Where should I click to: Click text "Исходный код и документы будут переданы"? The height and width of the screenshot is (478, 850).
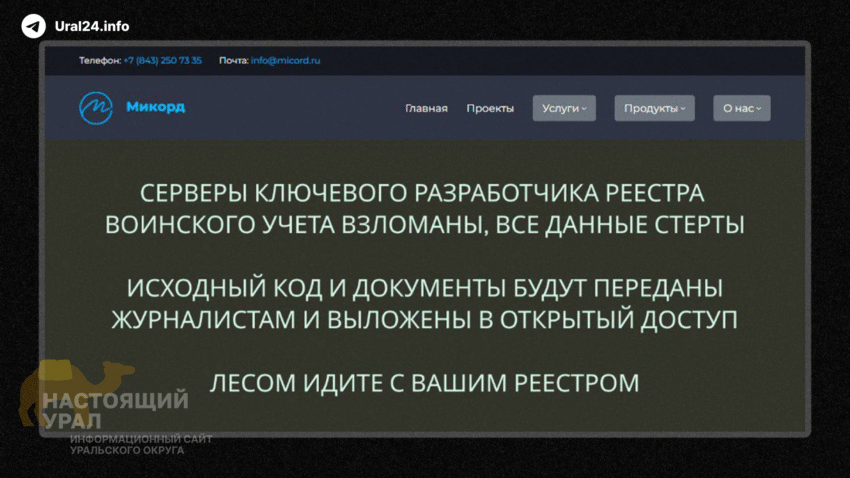424,288
